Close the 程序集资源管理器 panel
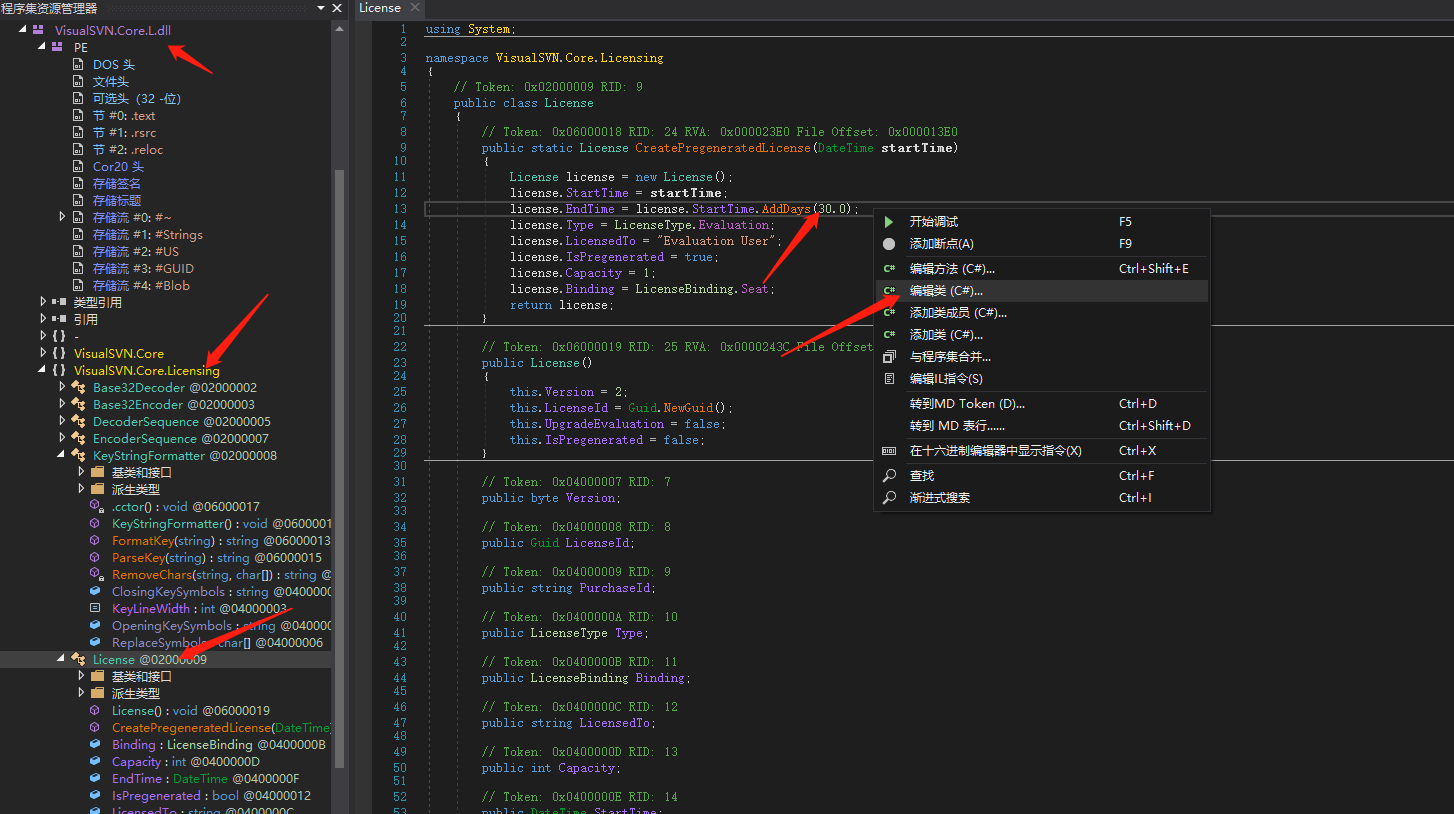Viewport: 1454px width, 814px height. tap(337, 8)
